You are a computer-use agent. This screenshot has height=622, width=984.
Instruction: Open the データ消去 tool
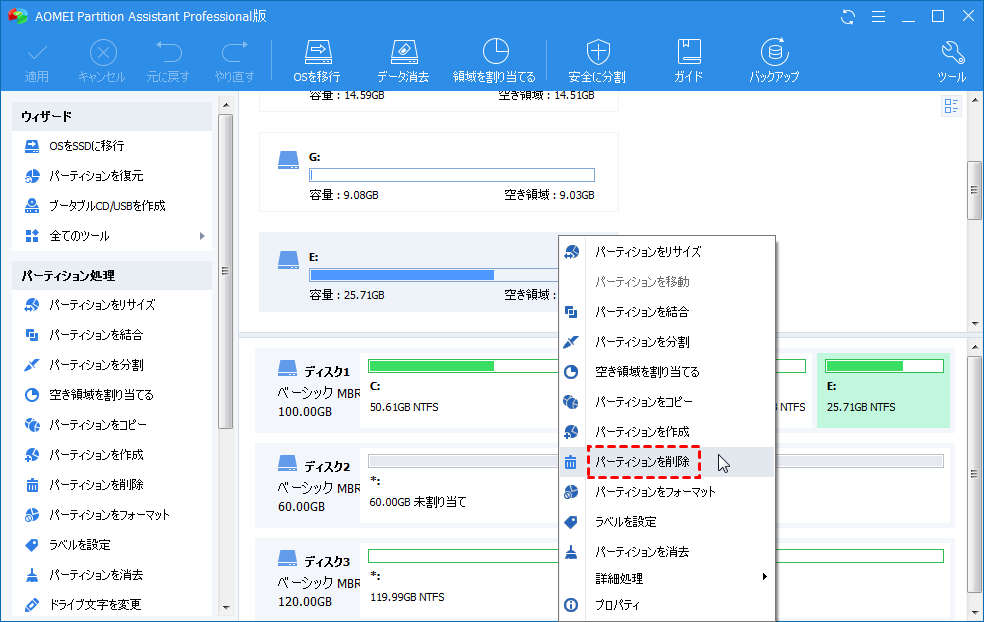(x=403, y=61)
